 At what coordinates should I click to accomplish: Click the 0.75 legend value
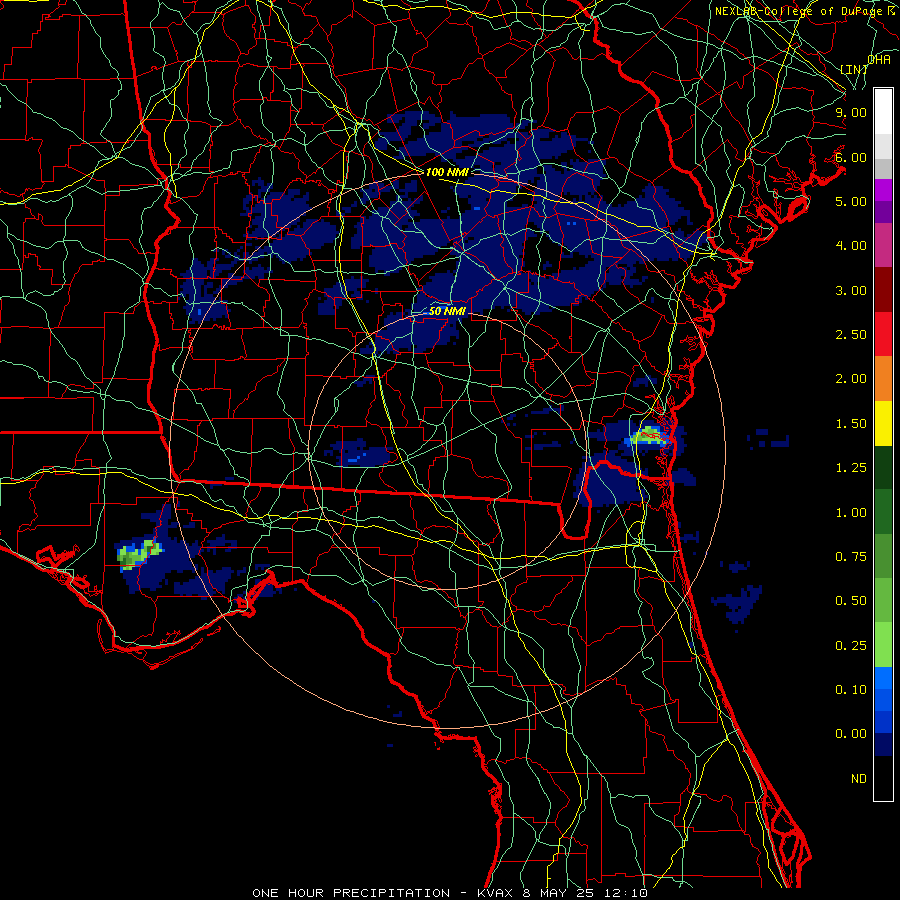click(x=851, y=557)
